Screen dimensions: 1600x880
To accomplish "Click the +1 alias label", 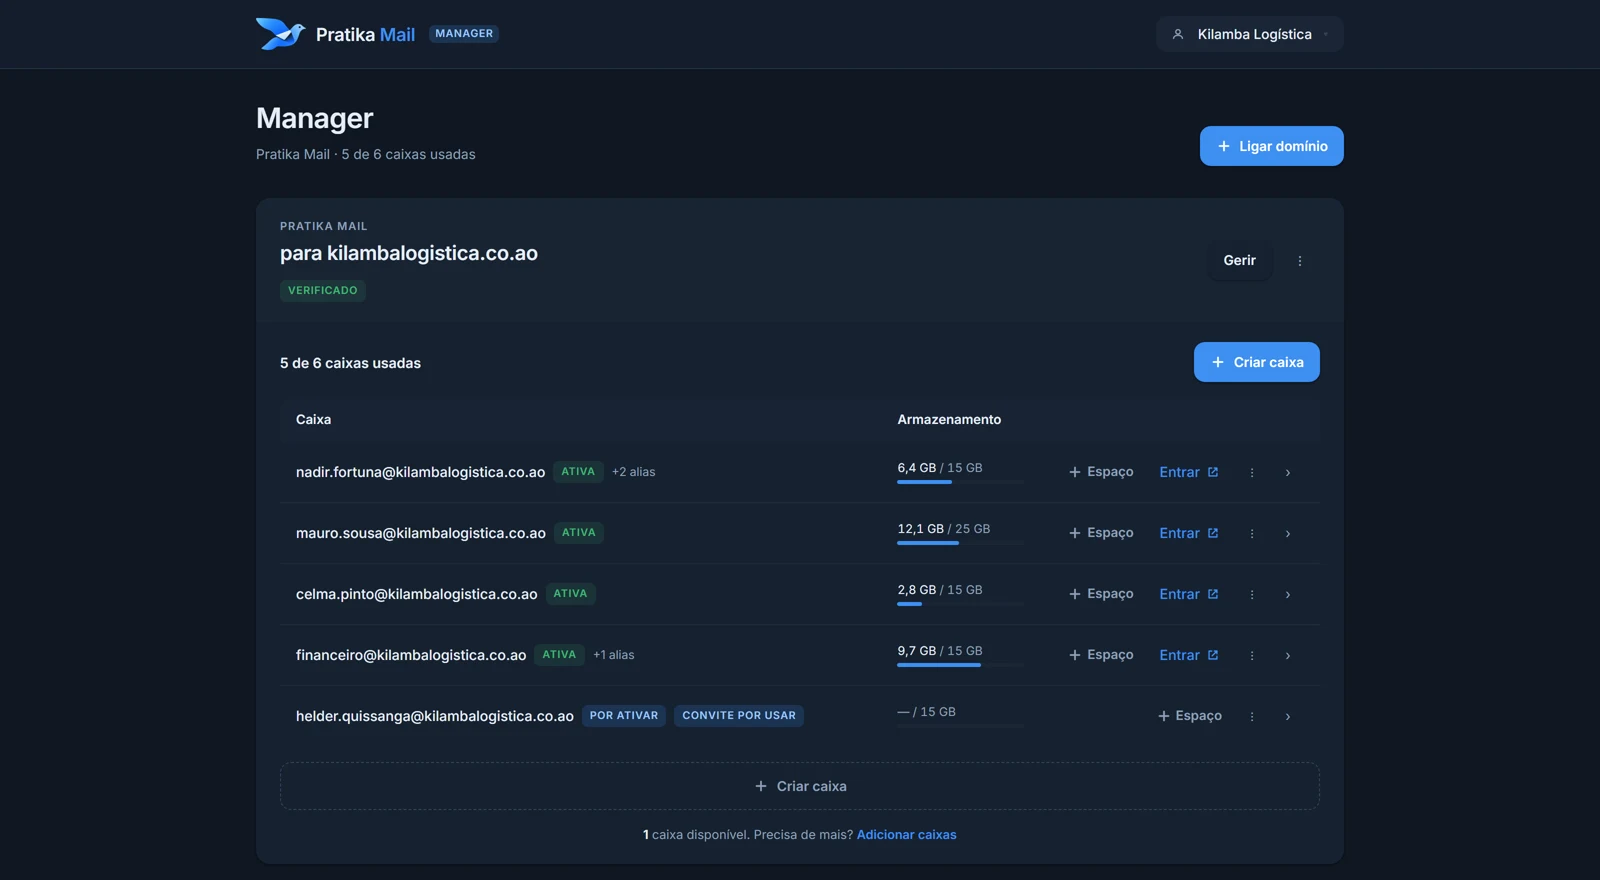I will [614, 655].
